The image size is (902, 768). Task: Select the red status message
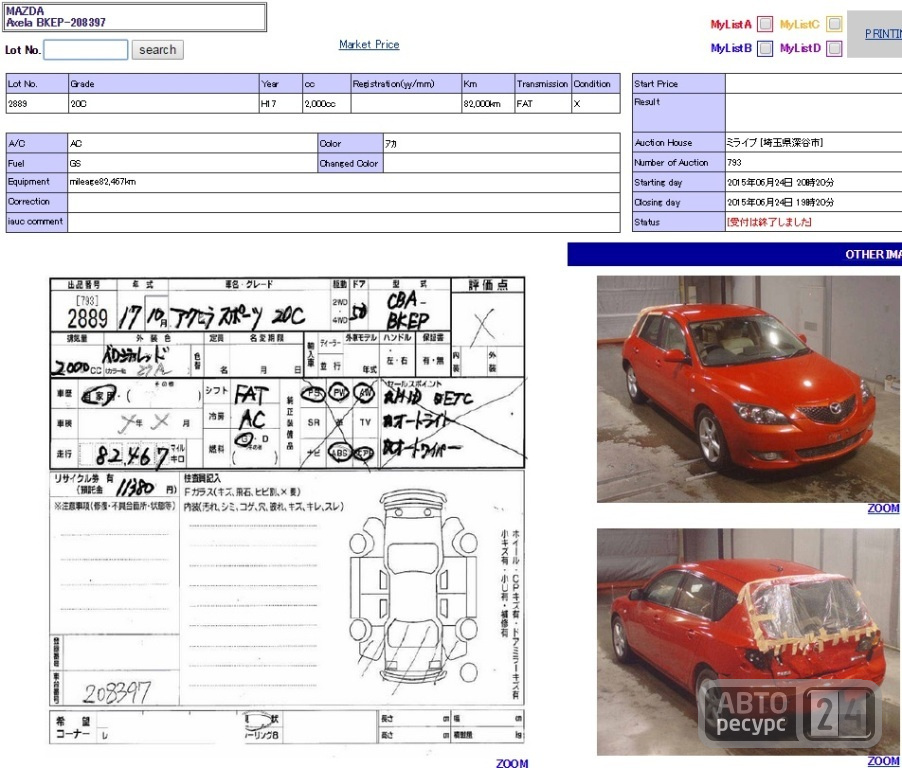pyautogui.click(x=769, y=222)
